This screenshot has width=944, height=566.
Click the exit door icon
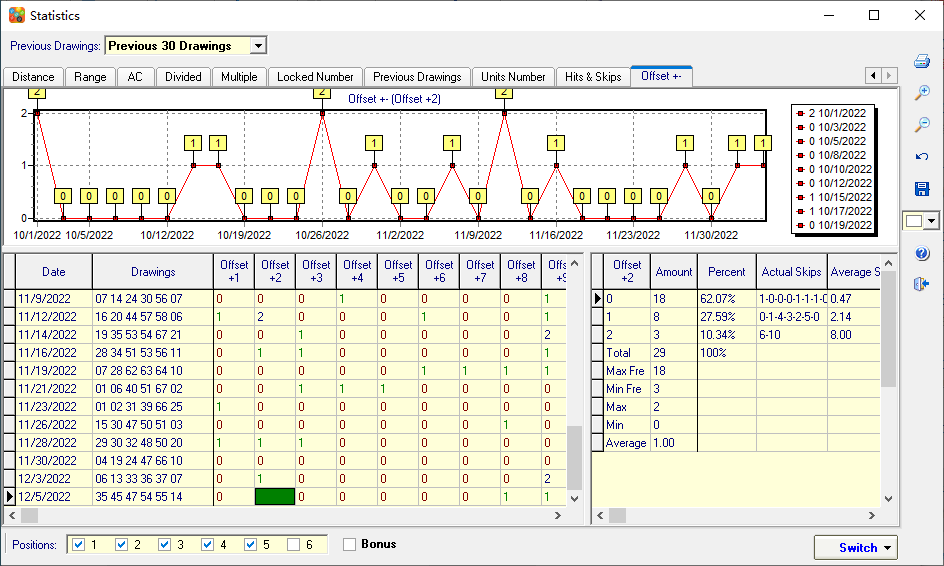922,285
